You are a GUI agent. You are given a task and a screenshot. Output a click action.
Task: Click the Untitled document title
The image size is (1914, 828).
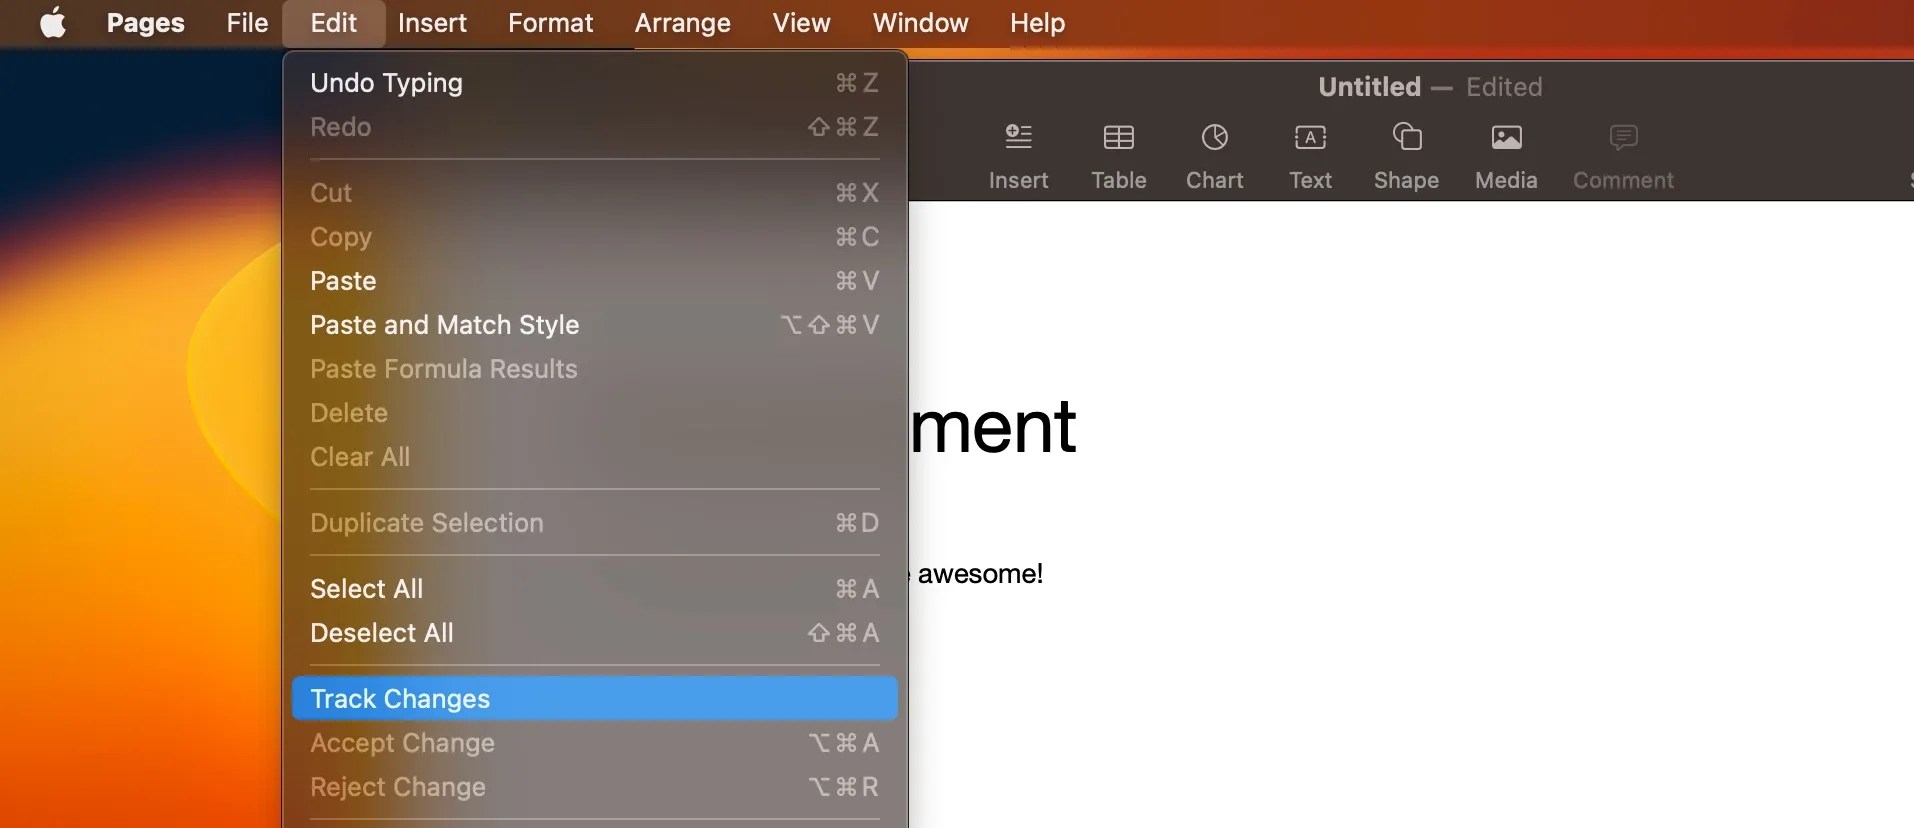(x=1369, y=87)
